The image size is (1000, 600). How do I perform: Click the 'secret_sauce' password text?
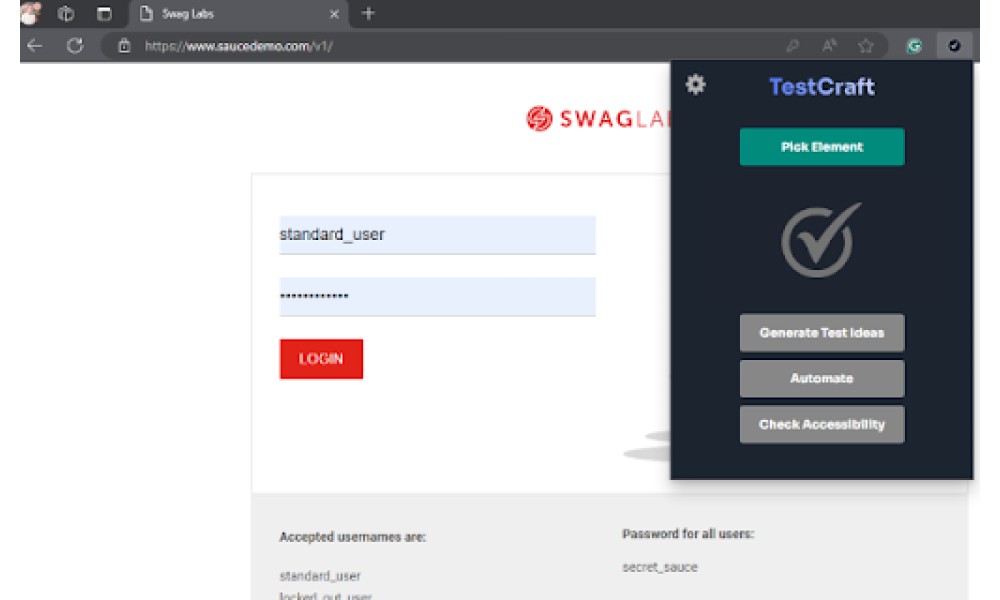click(x=660, y=567)
